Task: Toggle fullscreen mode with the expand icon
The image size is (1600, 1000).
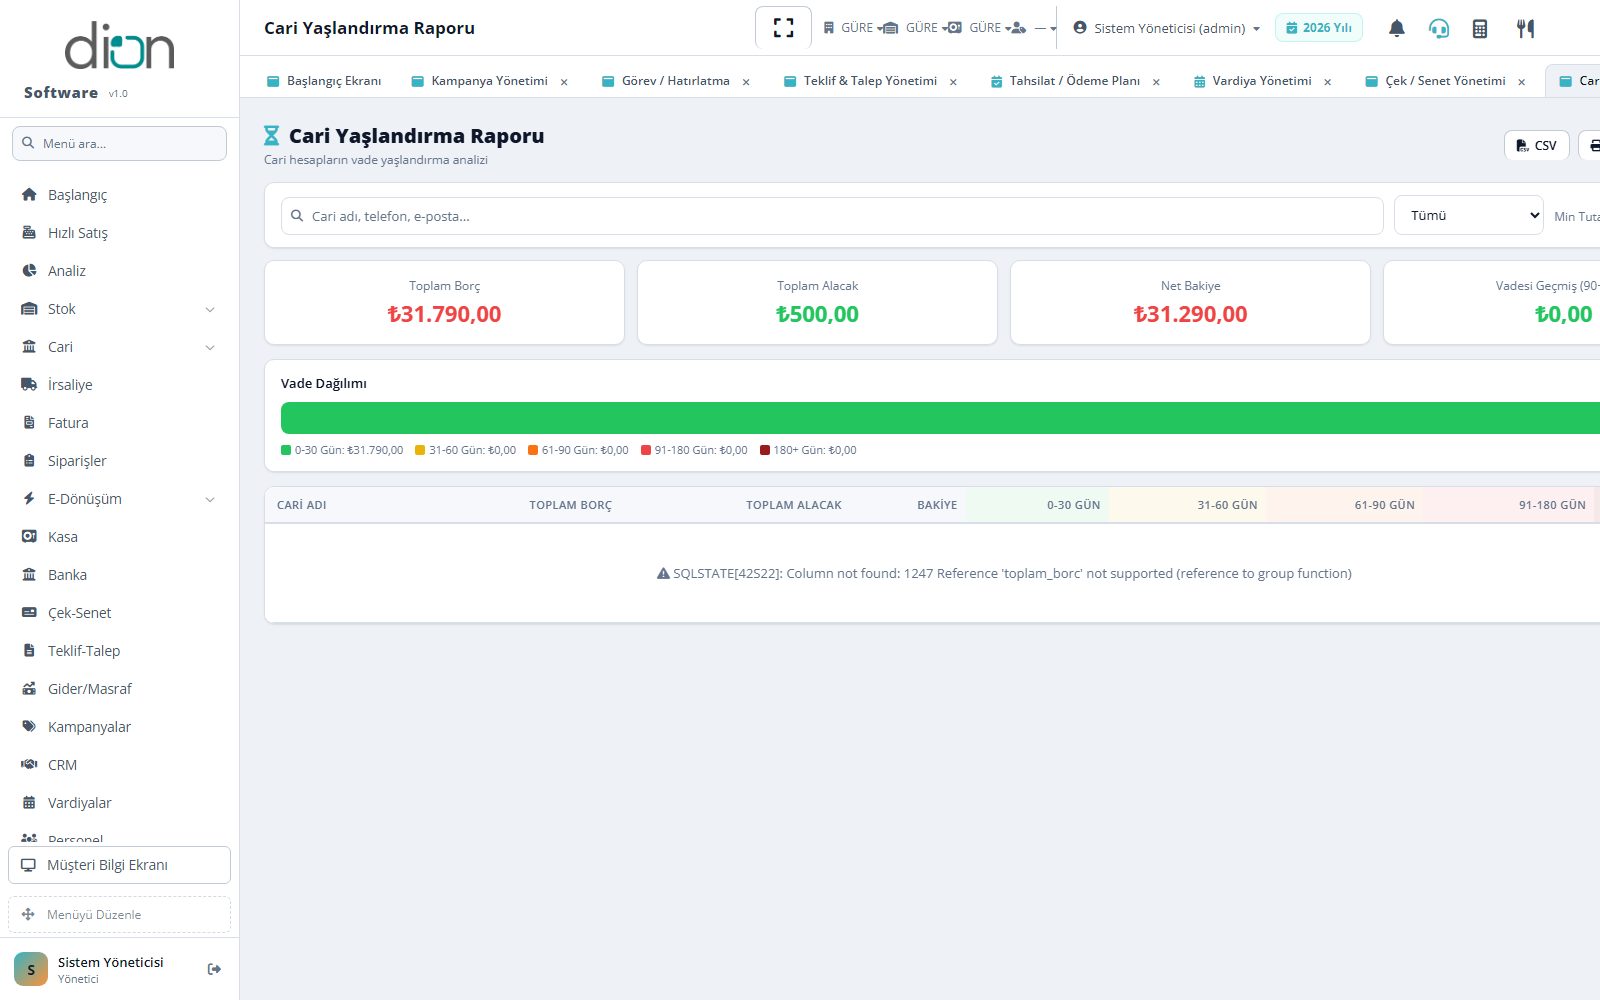Action: (x=783, y=28)
